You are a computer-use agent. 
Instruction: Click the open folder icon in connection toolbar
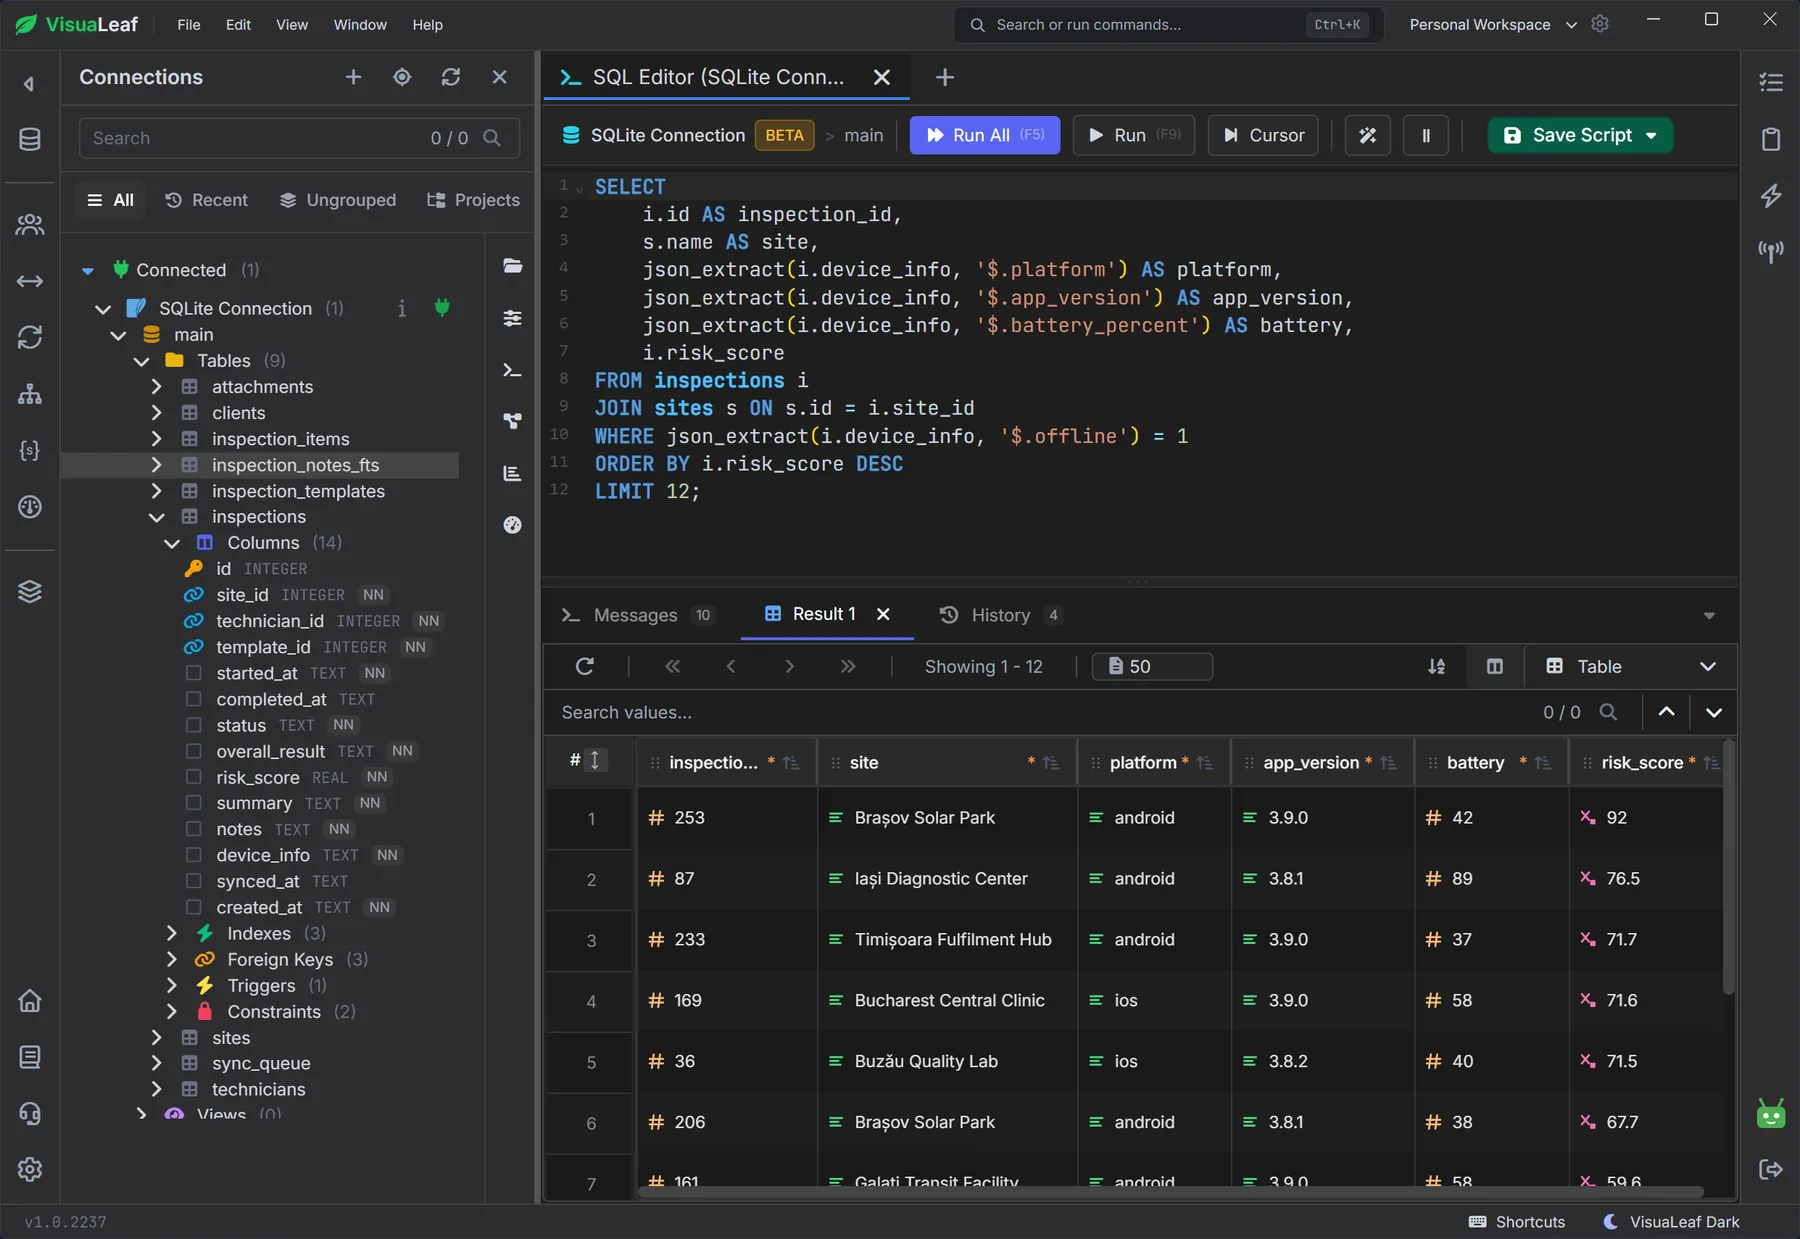(x=513, y=266)
